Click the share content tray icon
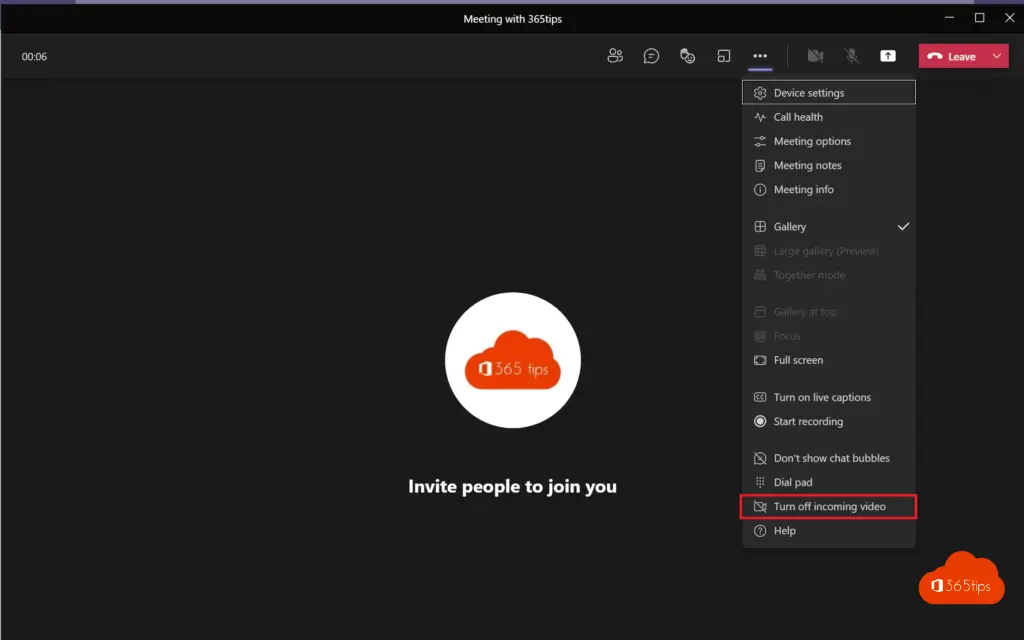This screenshot has height=640, width=1024. pyautogui.click(x=888, y=56)
